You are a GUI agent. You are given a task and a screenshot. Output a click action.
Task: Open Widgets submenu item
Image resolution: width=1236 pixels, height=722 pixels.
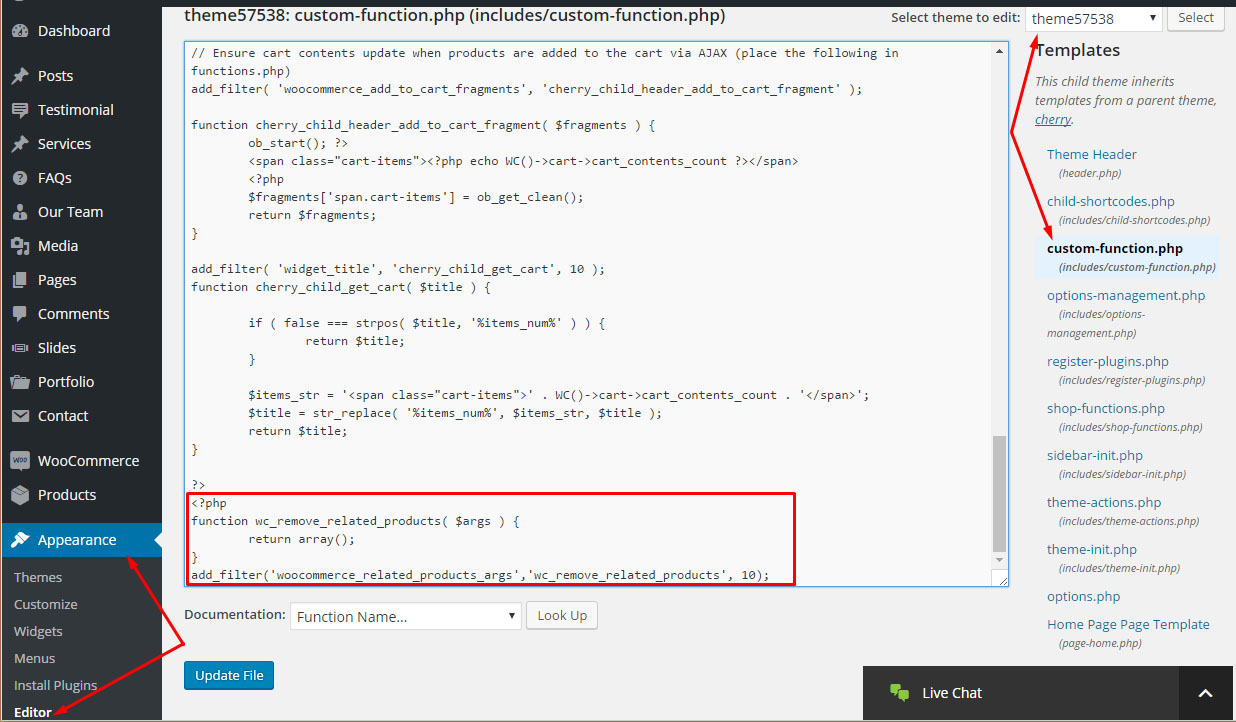click(38, 631)
